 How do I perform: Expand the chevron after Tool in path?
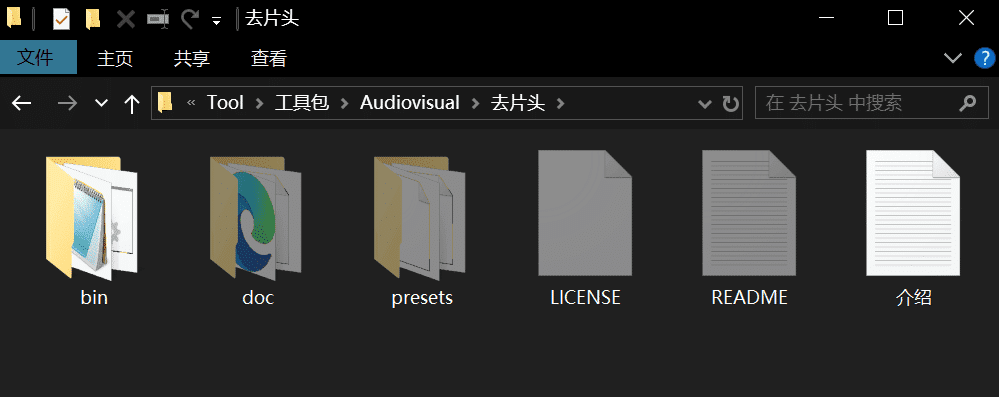tap(259, 103)
